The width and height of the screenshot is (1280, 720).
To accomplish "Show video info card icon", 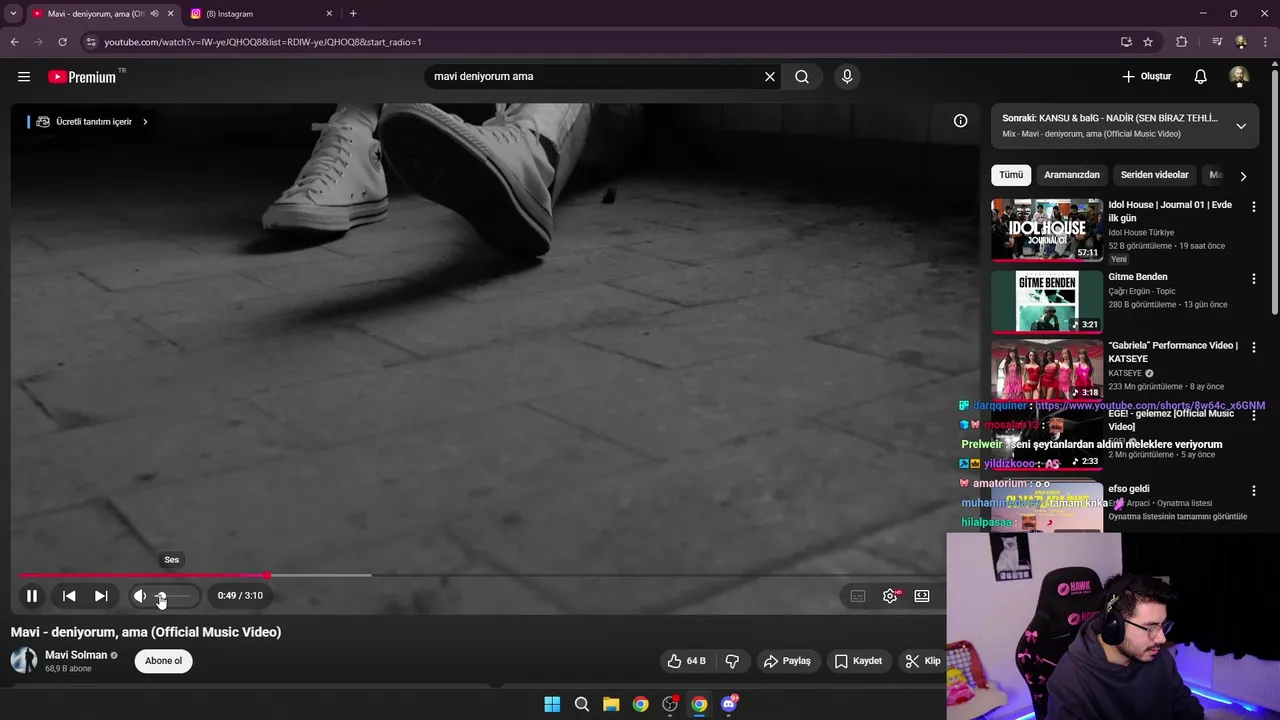I will click(960, 121).
